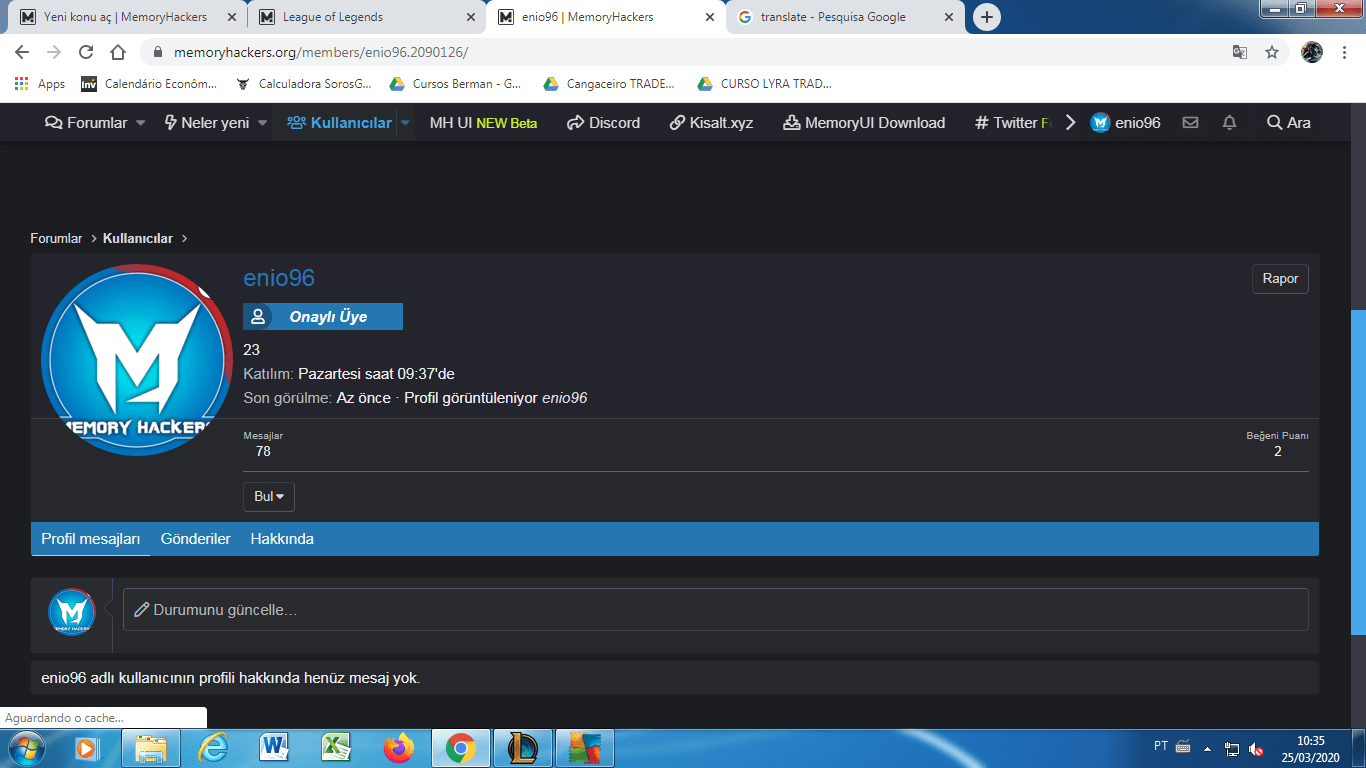Click the Google Translate page icon
Image resolution: width=1366 pixels, height=768 pixels.
pos(1240,52)
